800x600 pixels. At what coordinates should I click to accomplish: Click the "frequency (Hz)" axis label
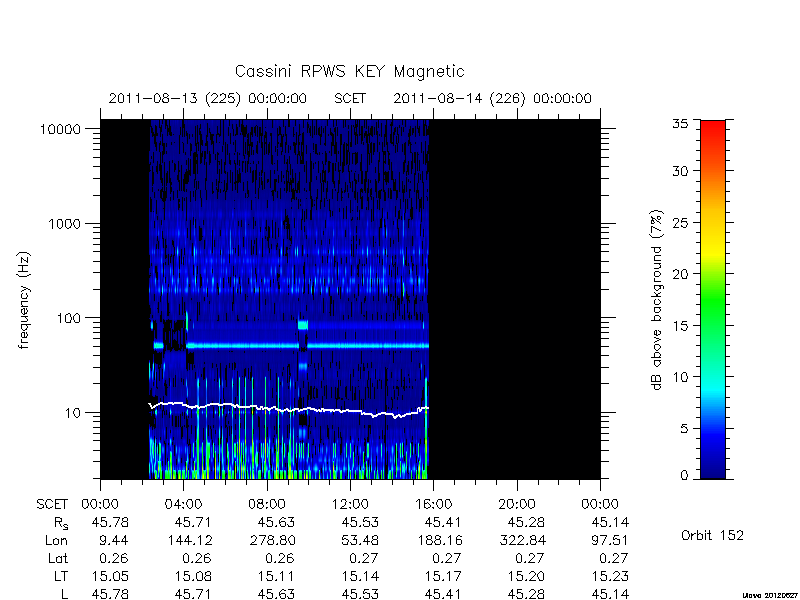[24, 300]
